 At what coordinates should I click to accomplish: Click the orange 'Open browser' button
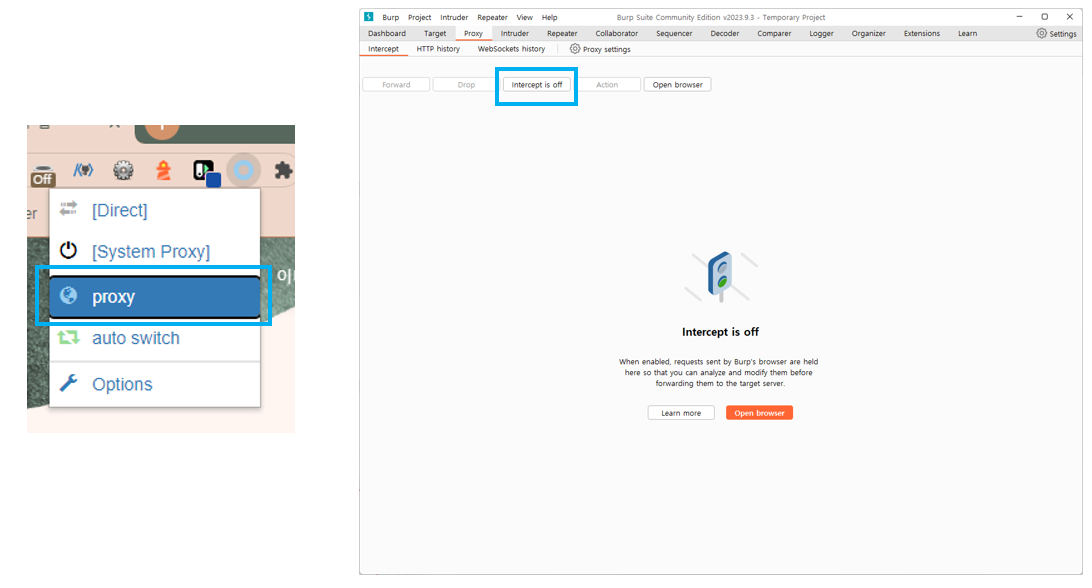(x=759, y=413)
